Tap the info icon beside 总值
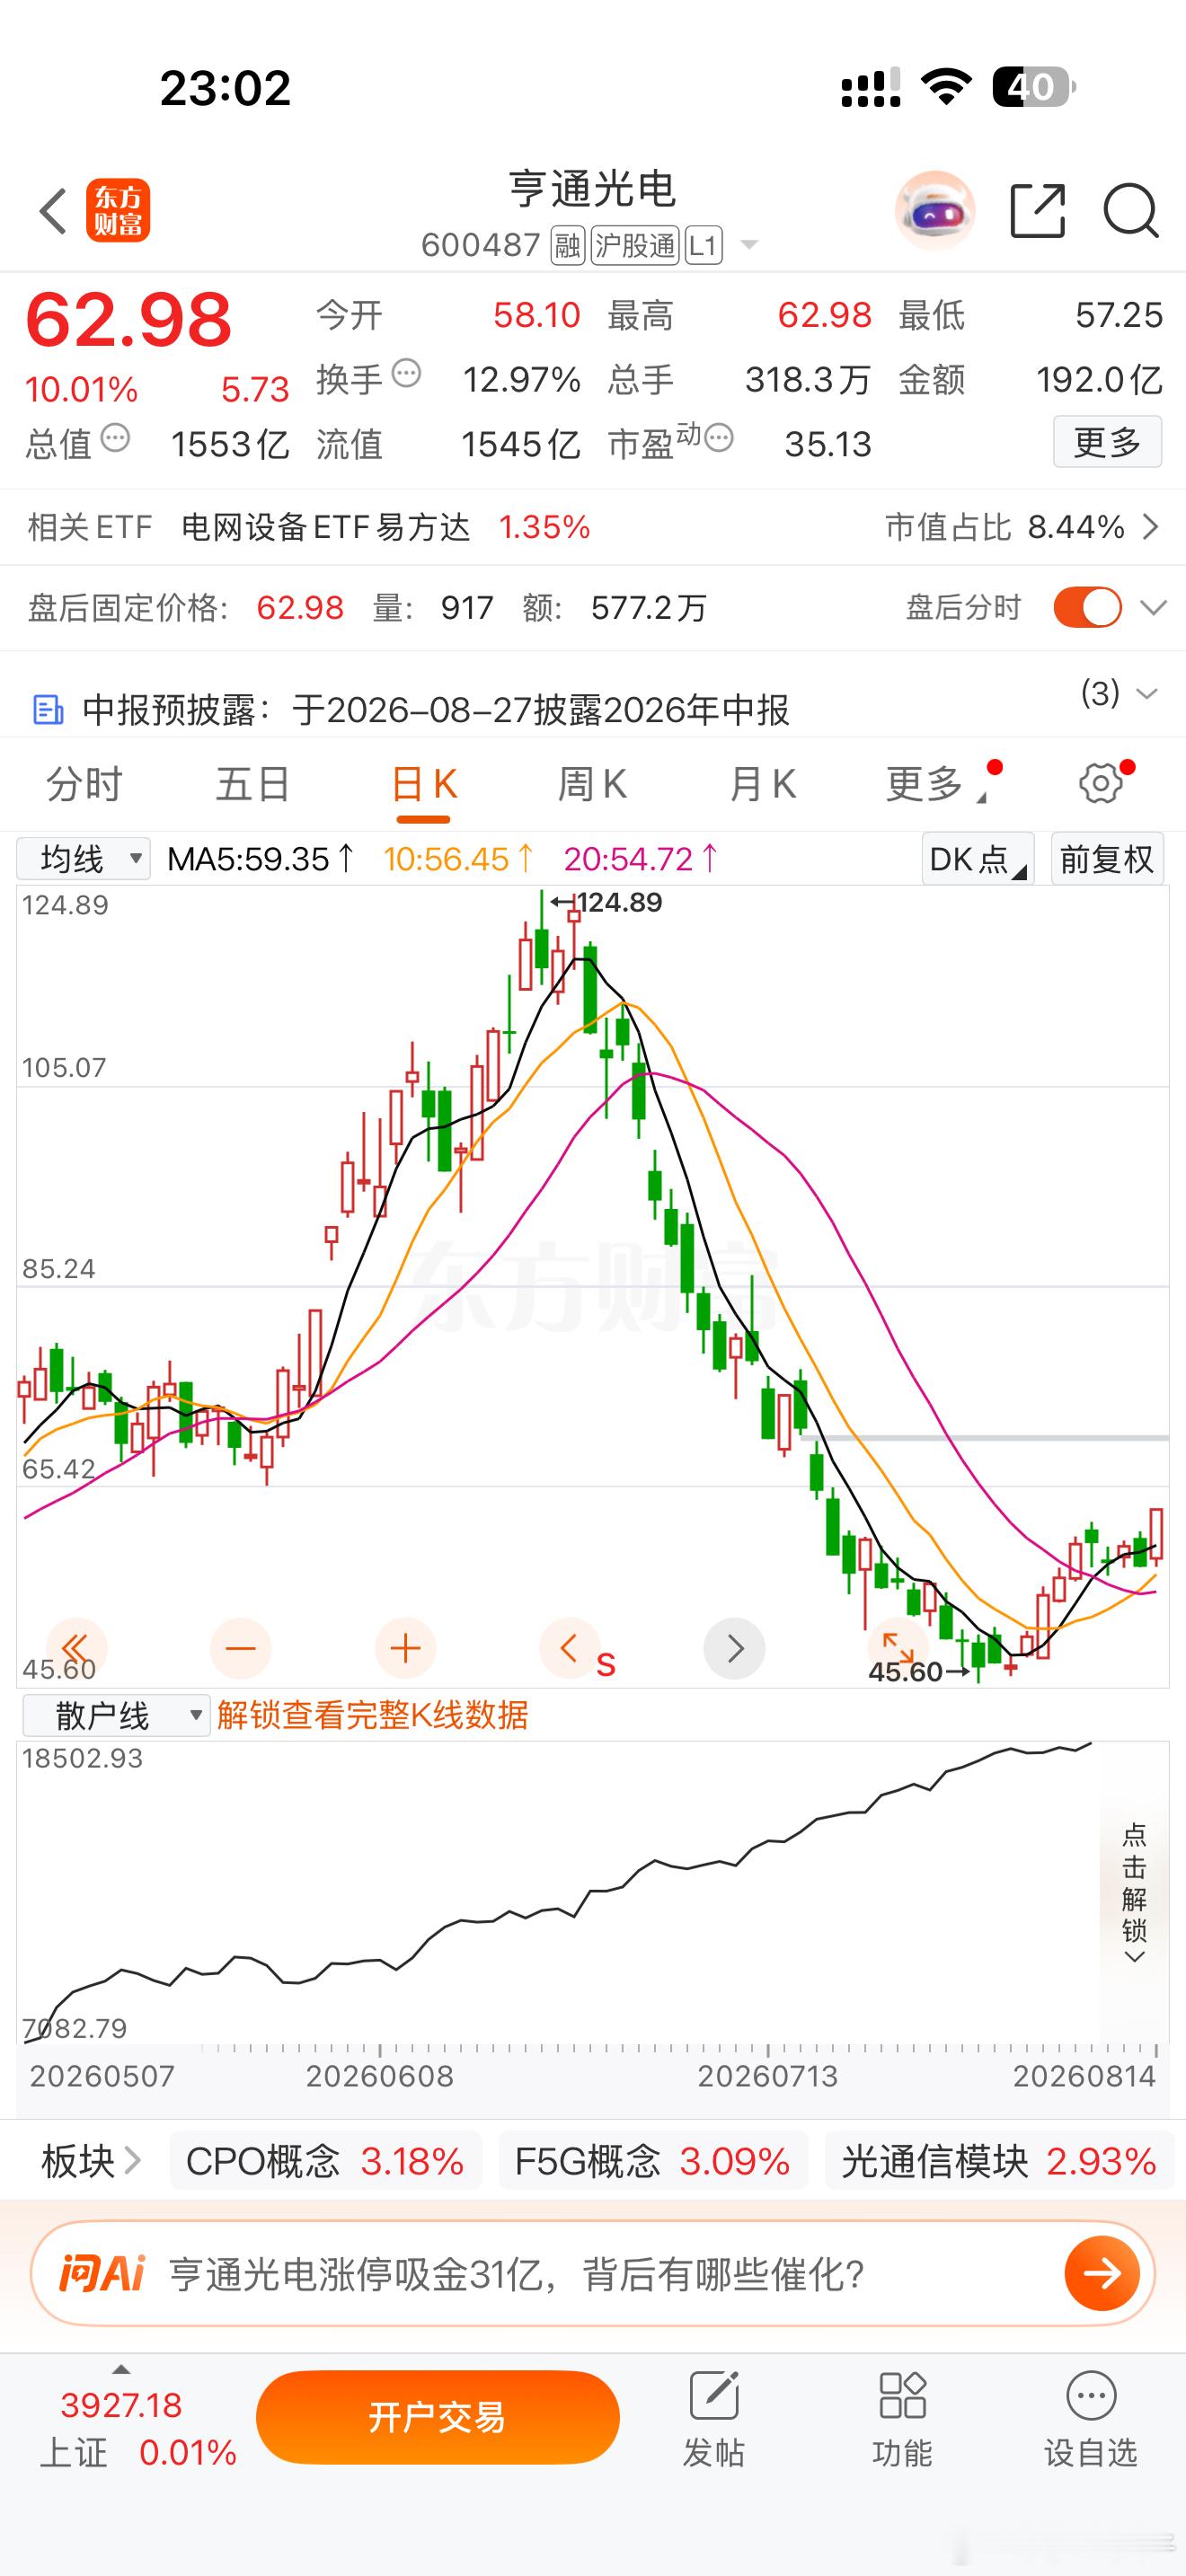The image size is (1186, 2576). click(x=116, y=438)
